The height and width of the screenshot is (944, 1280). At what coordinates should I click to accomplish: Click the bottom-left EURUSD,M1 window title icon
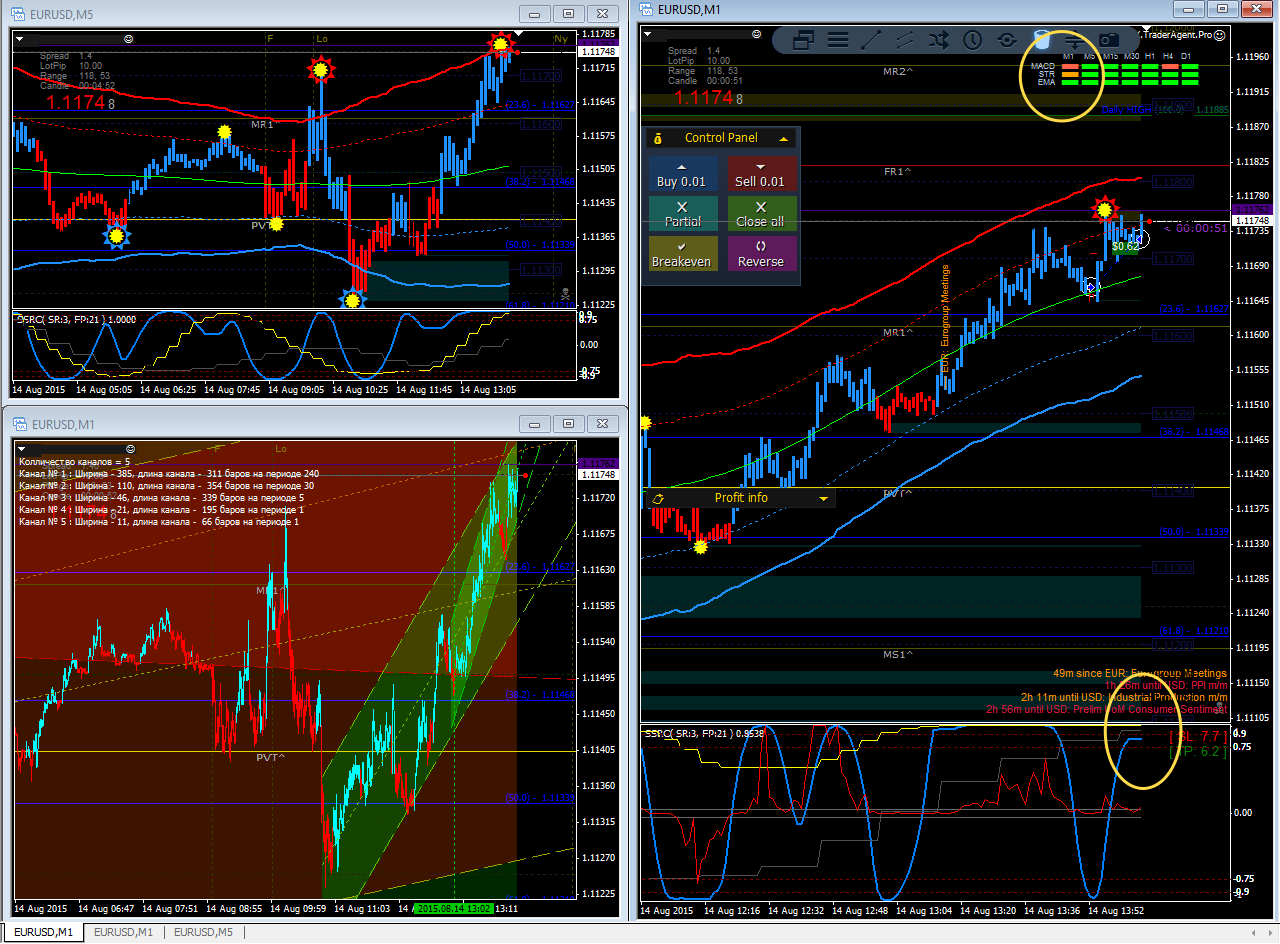point(19,423)
